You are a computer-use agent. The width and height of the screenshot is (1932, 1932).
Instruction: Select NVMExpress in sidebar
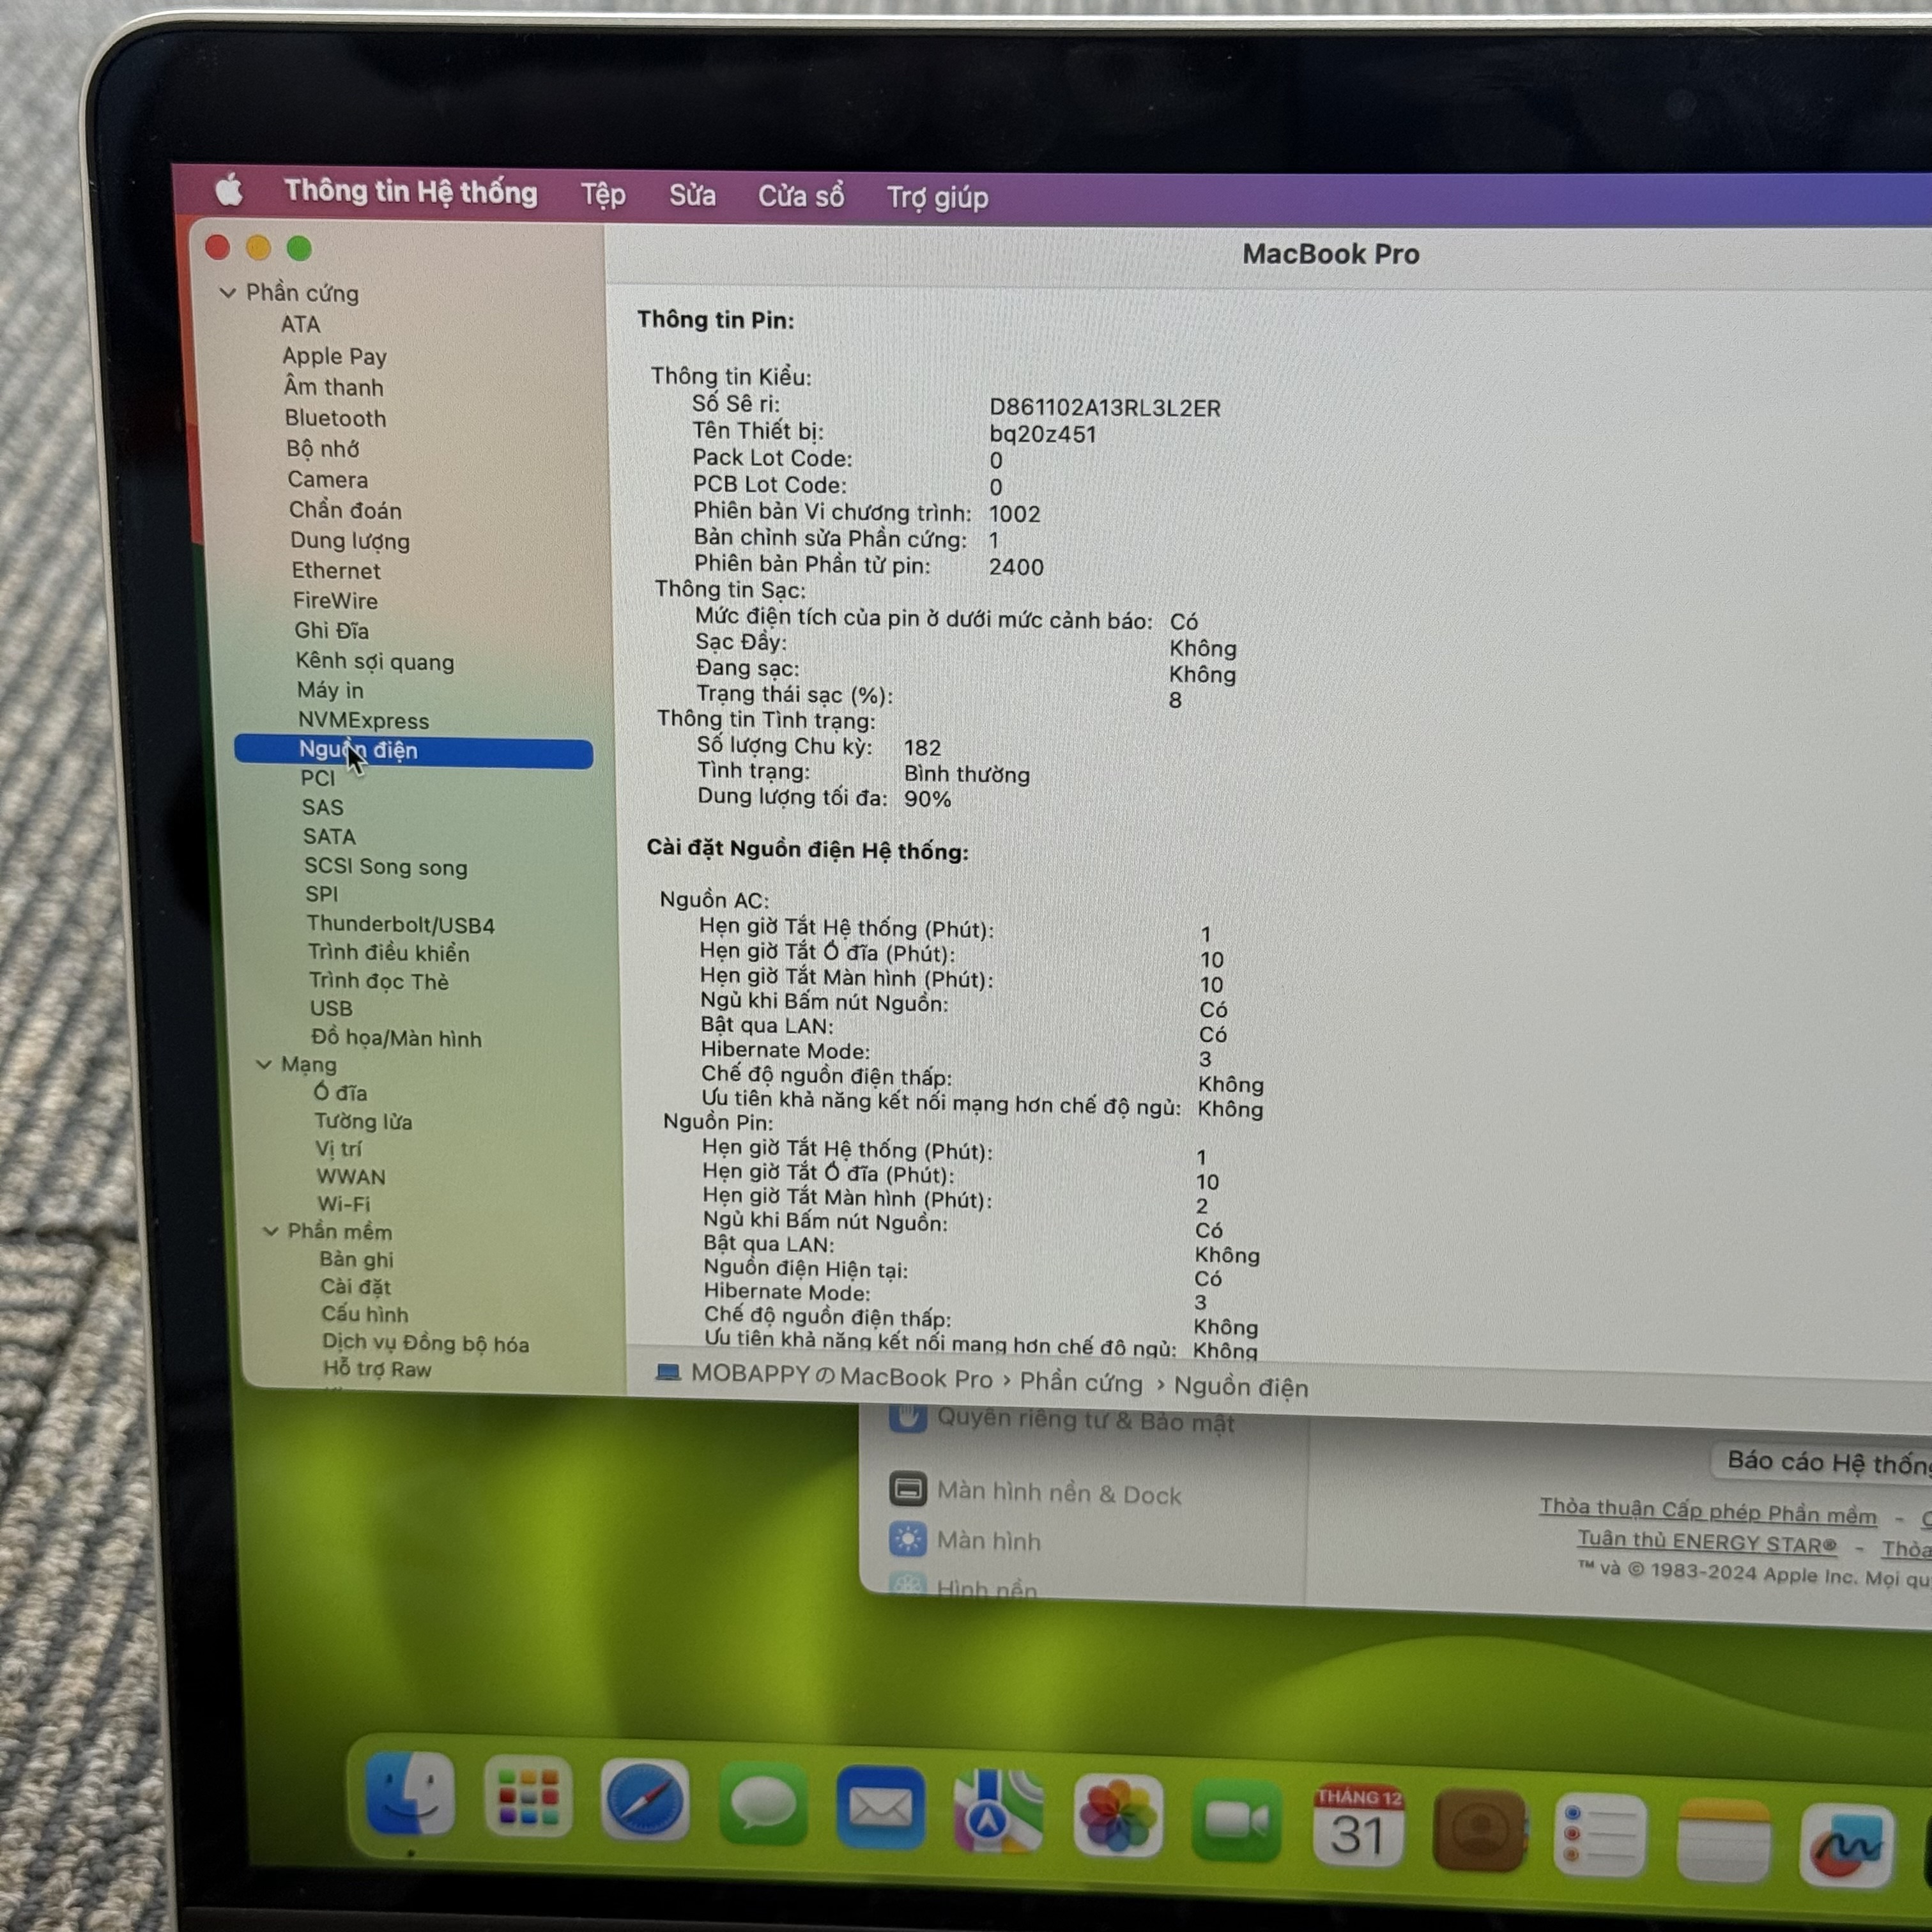click(x=363, y=720)
